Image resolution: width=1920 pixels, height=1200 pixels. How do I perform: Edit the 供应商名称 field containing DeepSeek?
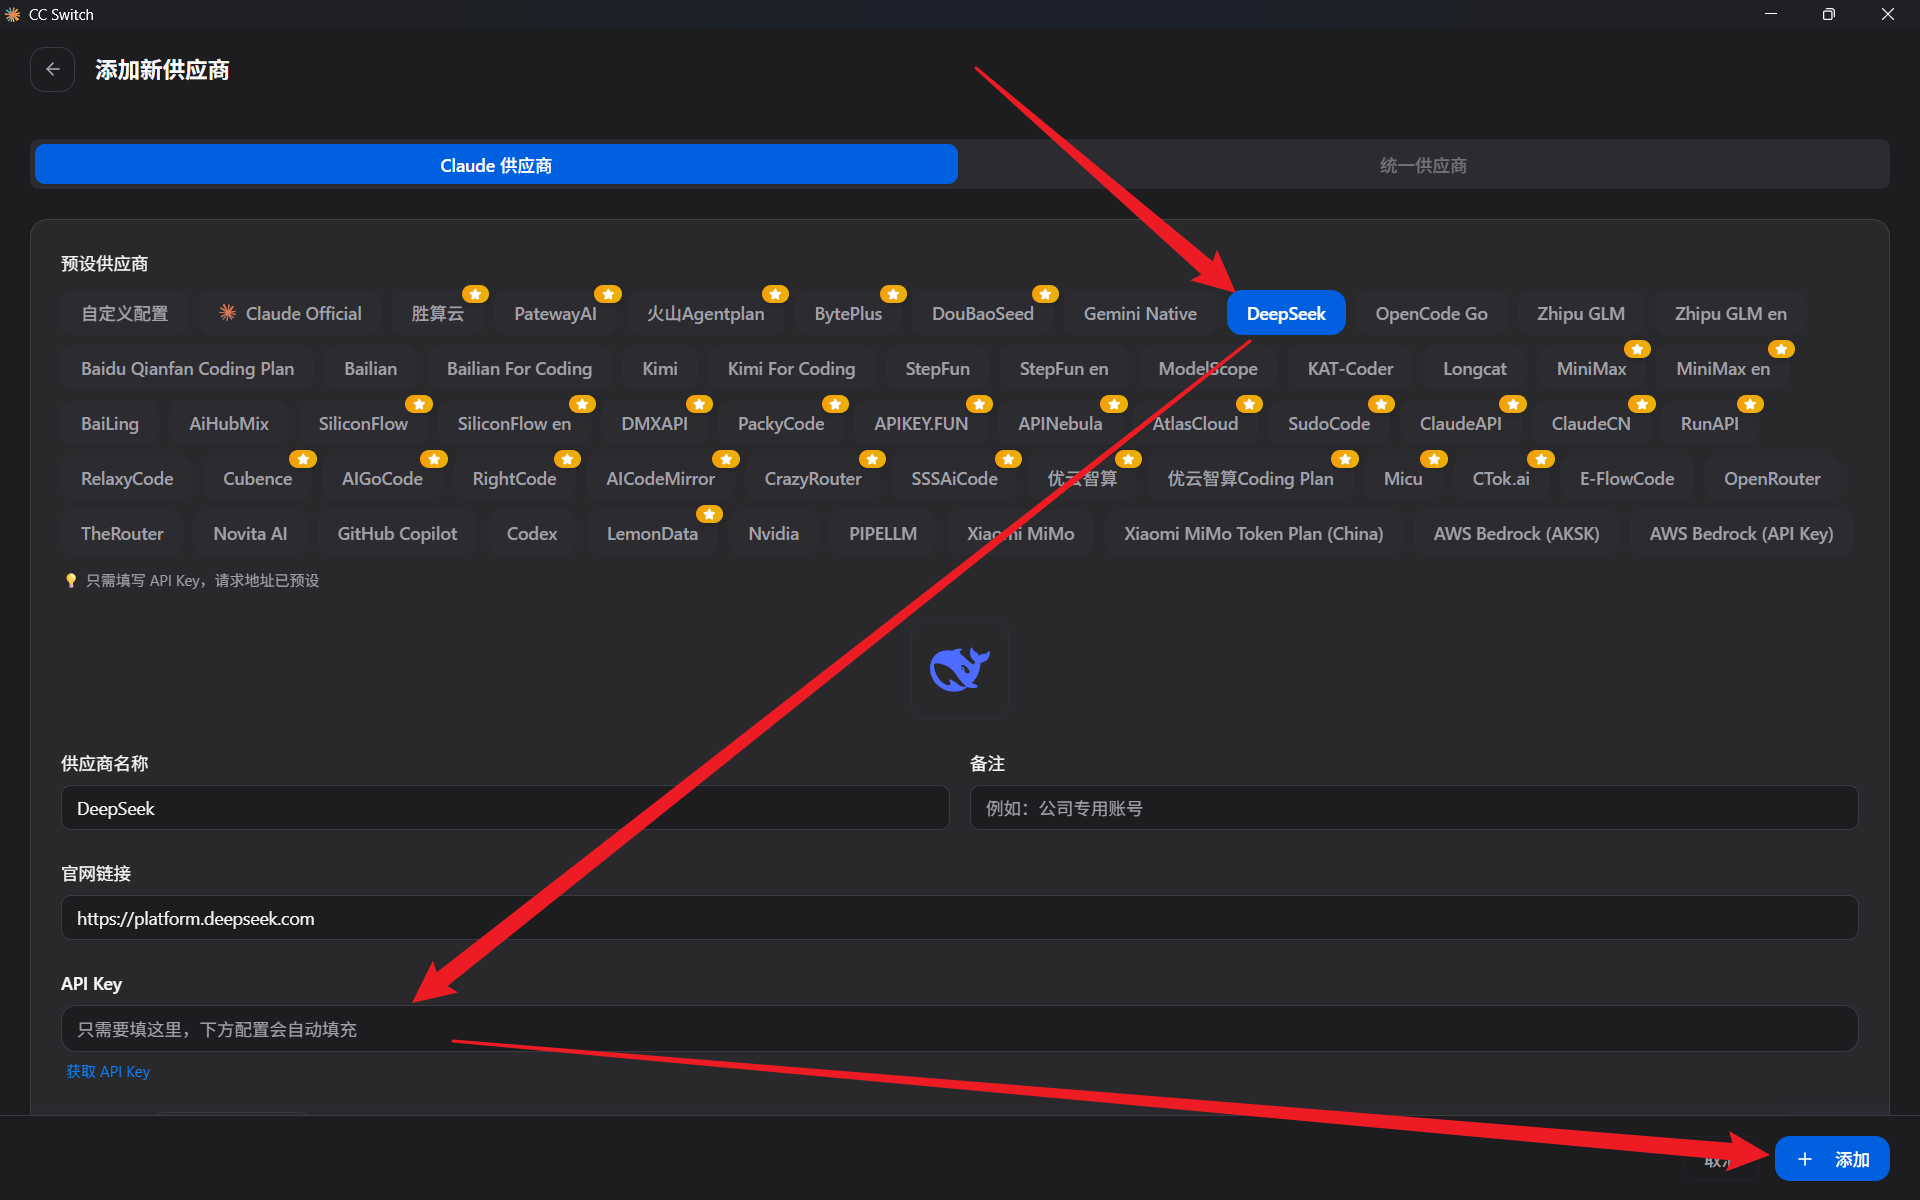click(505, 808)
